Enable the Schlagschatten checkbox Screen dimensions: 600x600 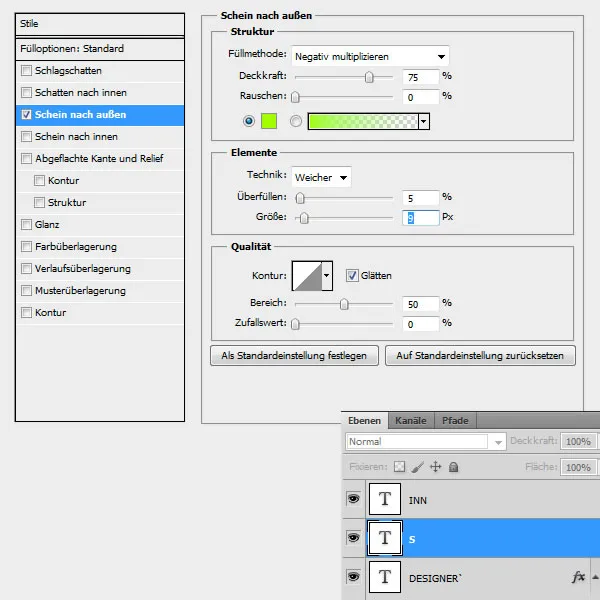coord(26,71)
